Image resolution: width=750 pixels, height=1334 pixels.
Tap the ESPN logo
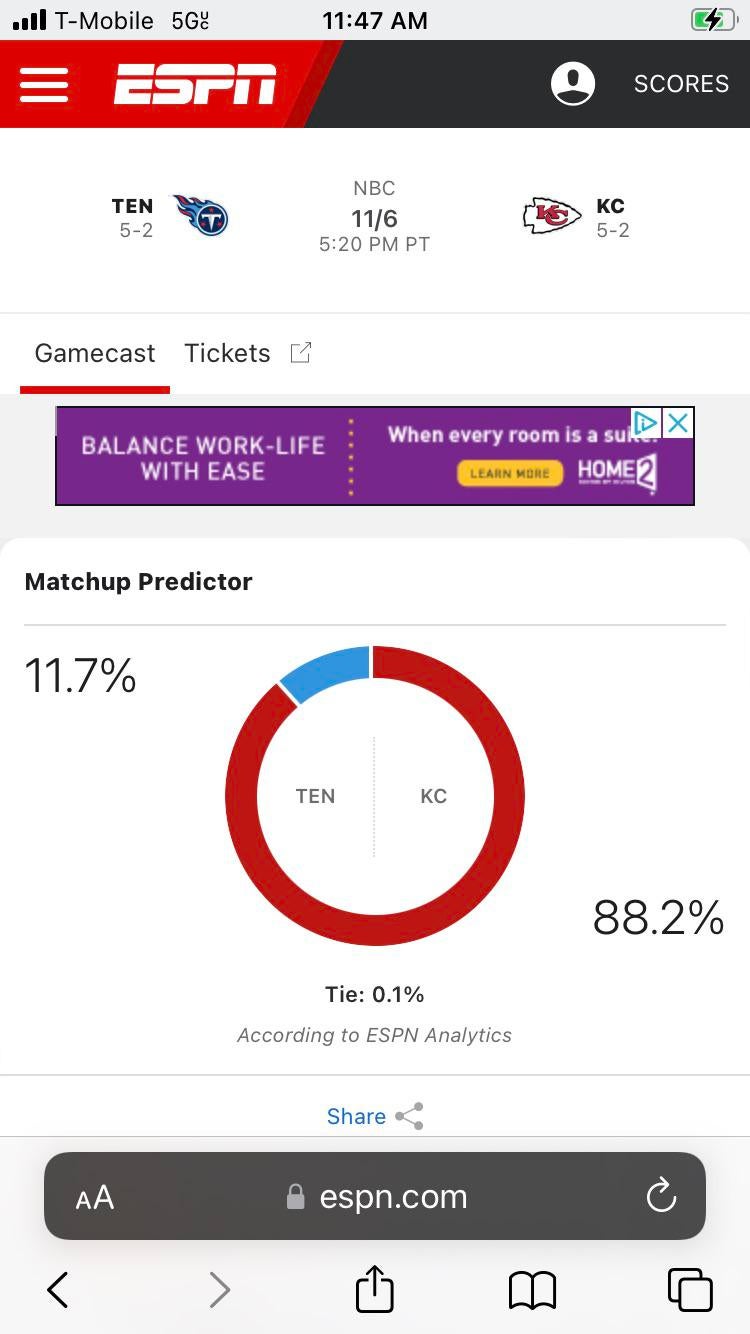(x=195, y=85)
